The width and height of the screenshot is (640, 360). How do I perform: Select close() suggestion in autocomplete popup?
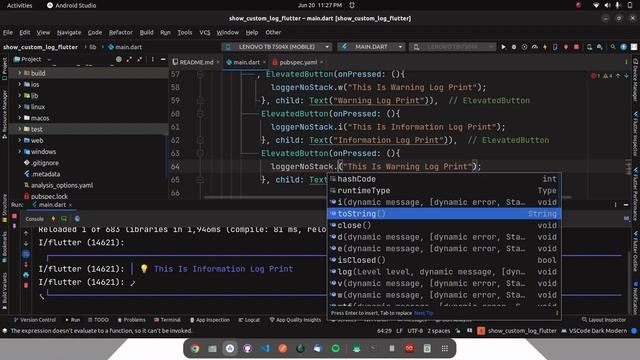pyautogui.click(x=444, y=225)
